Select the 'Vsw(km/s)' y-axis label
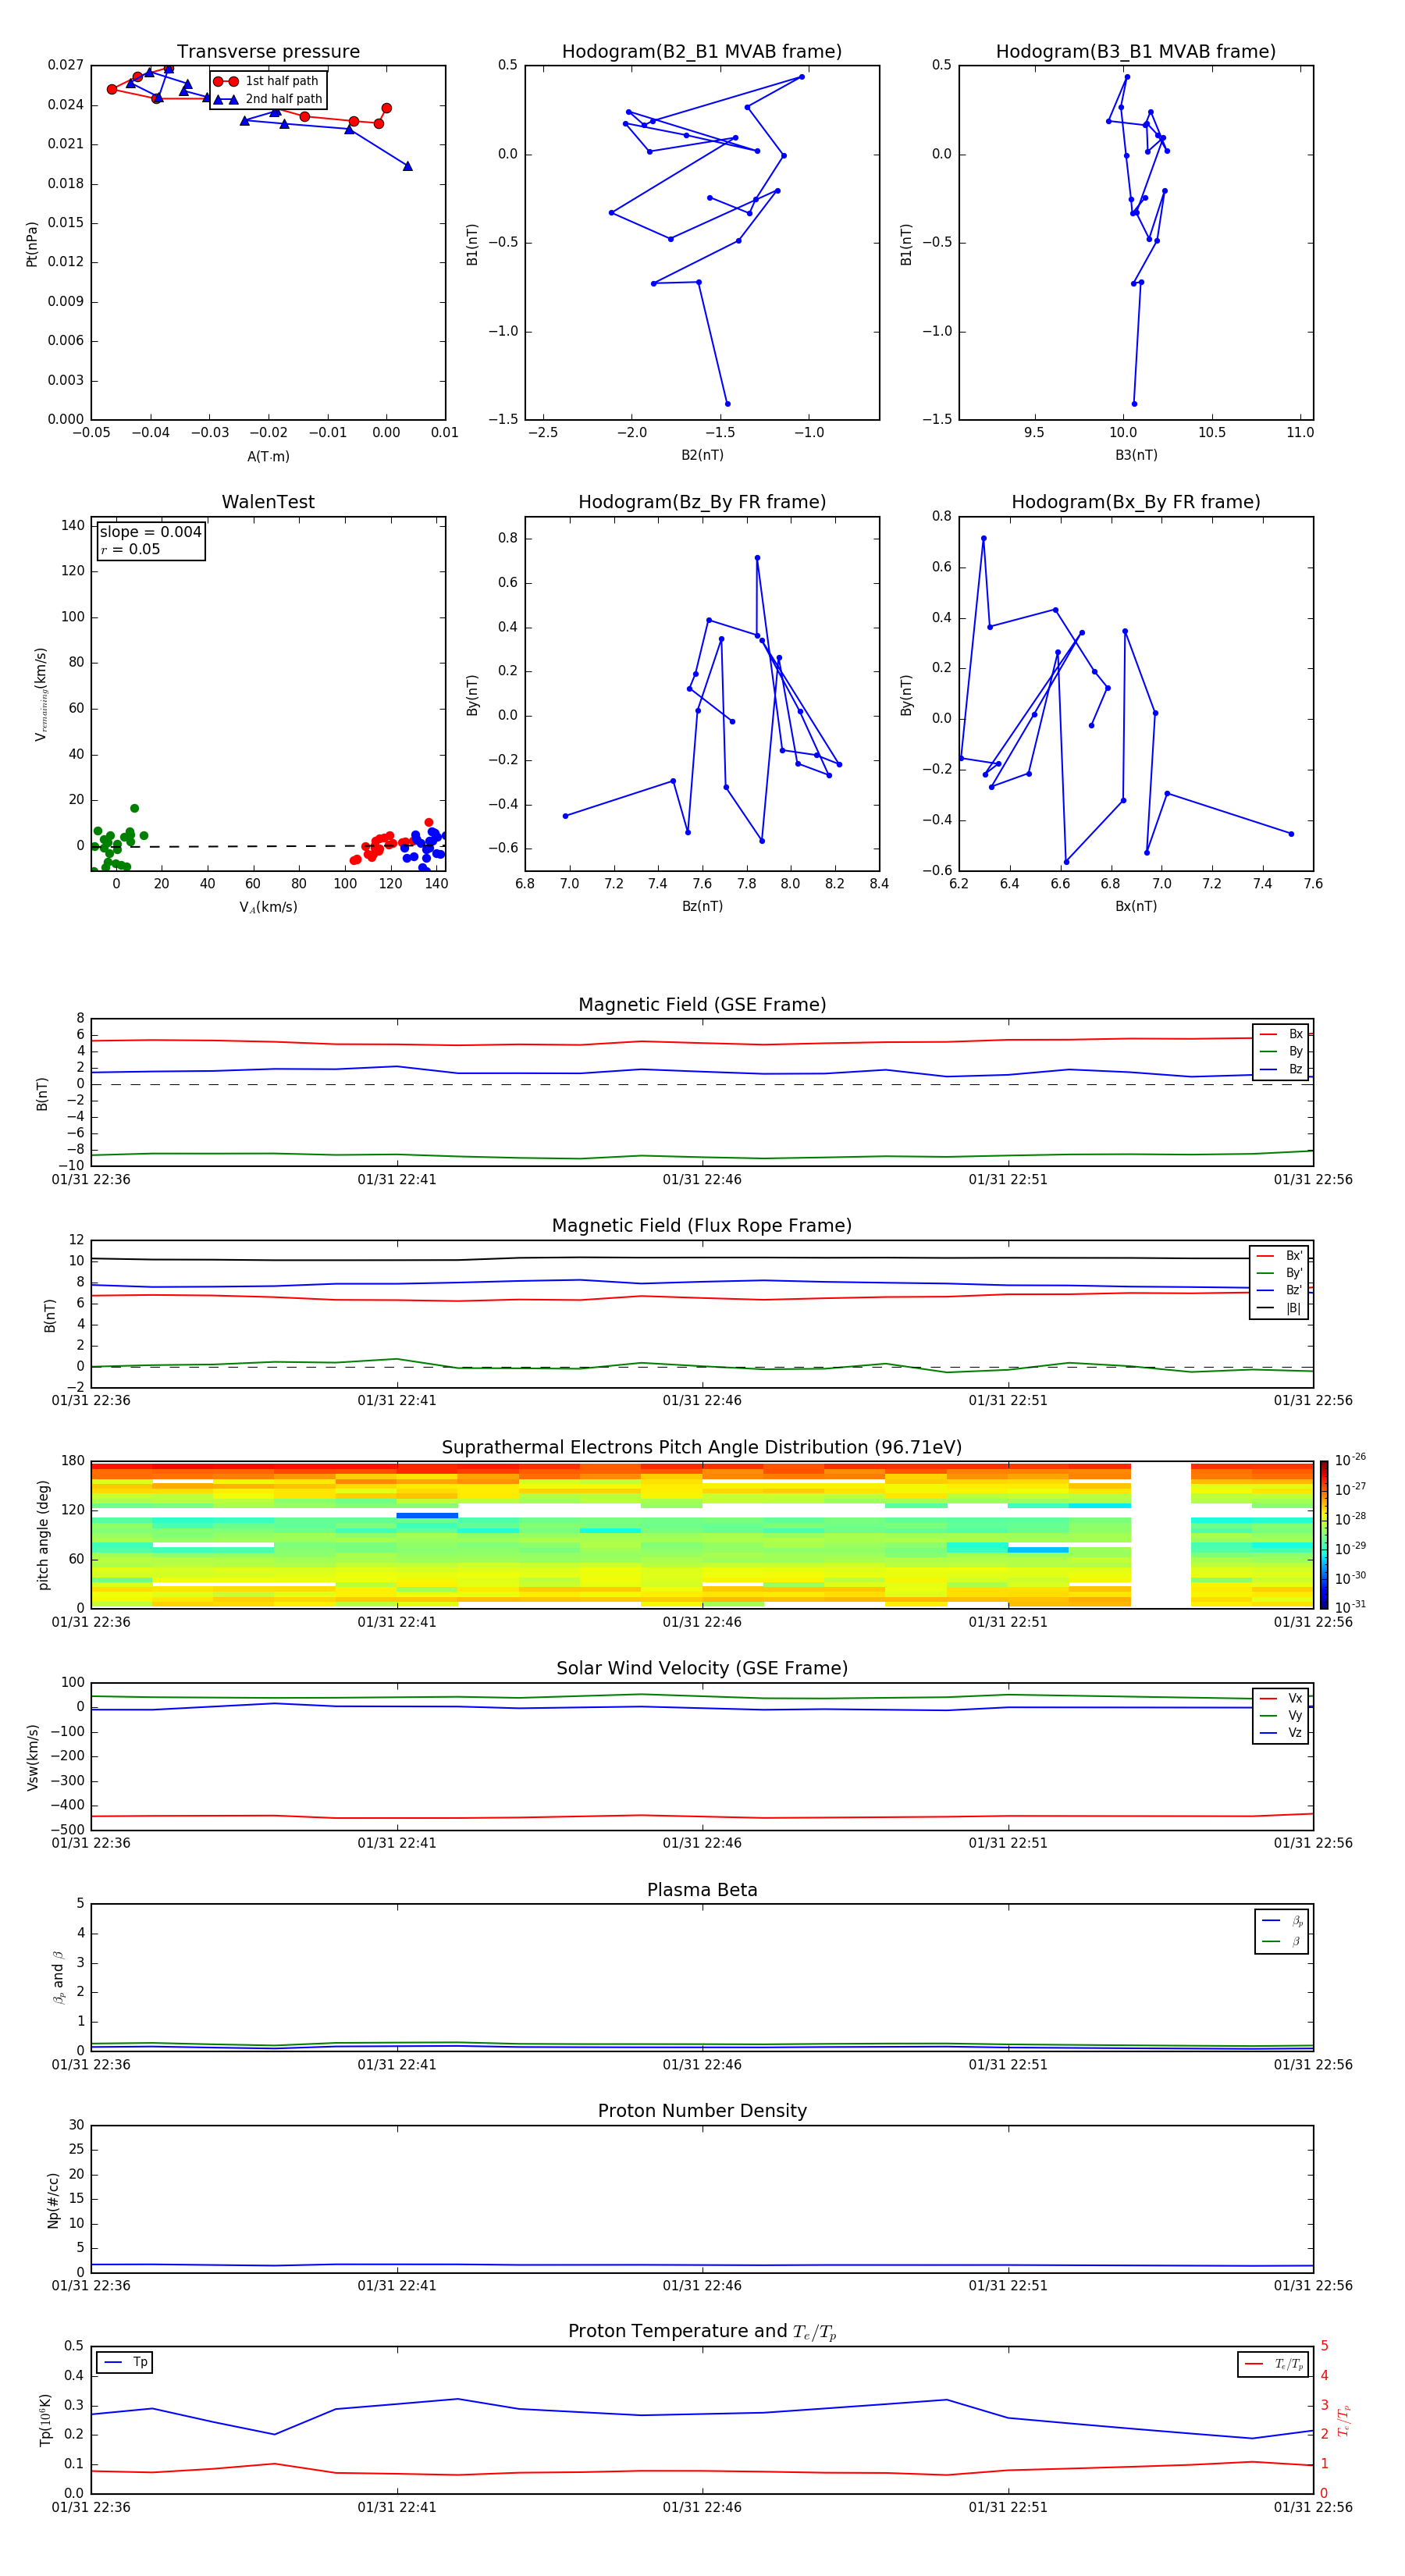 33,1757
